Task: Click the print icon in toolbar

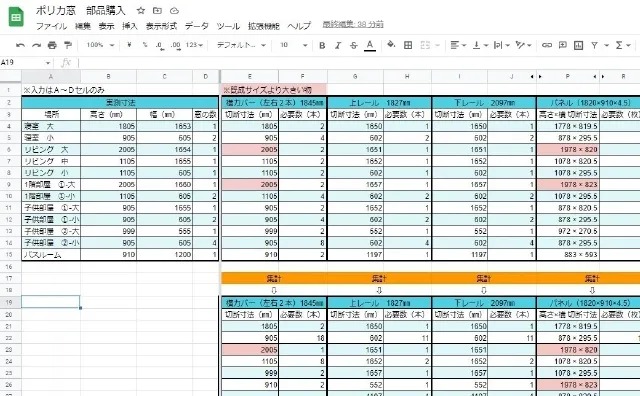Action: click(x=52, y=45)
